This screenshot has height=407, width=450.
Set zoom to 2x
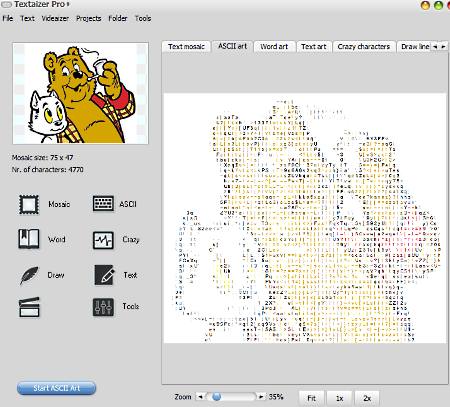367,398
